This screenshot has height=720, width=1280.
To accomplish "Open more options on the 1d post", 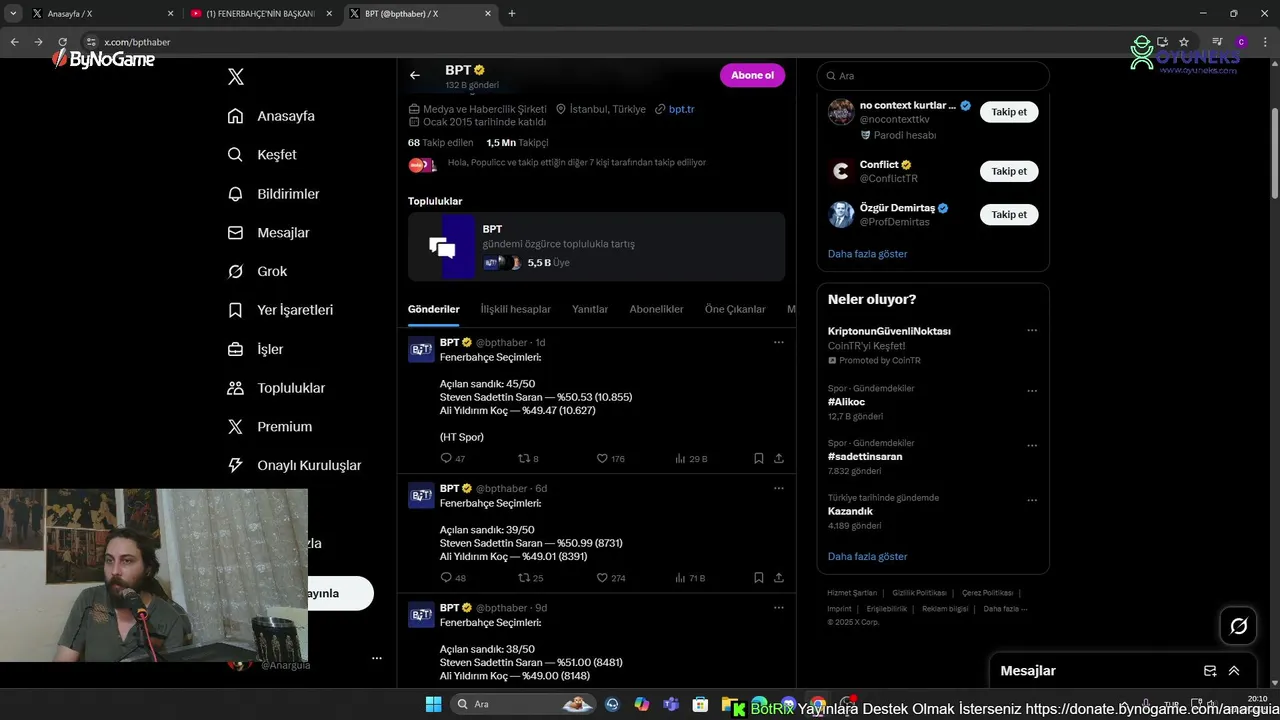I will (778, 342).
